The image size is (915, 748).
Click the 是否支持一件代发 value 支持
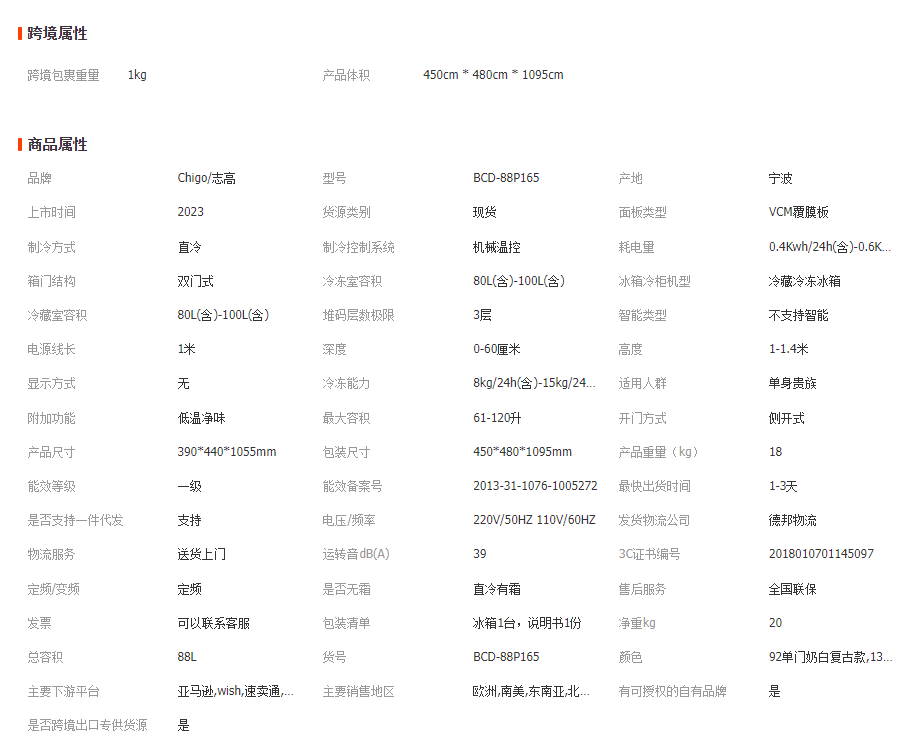pyautogui.click(x=189, y=520)
